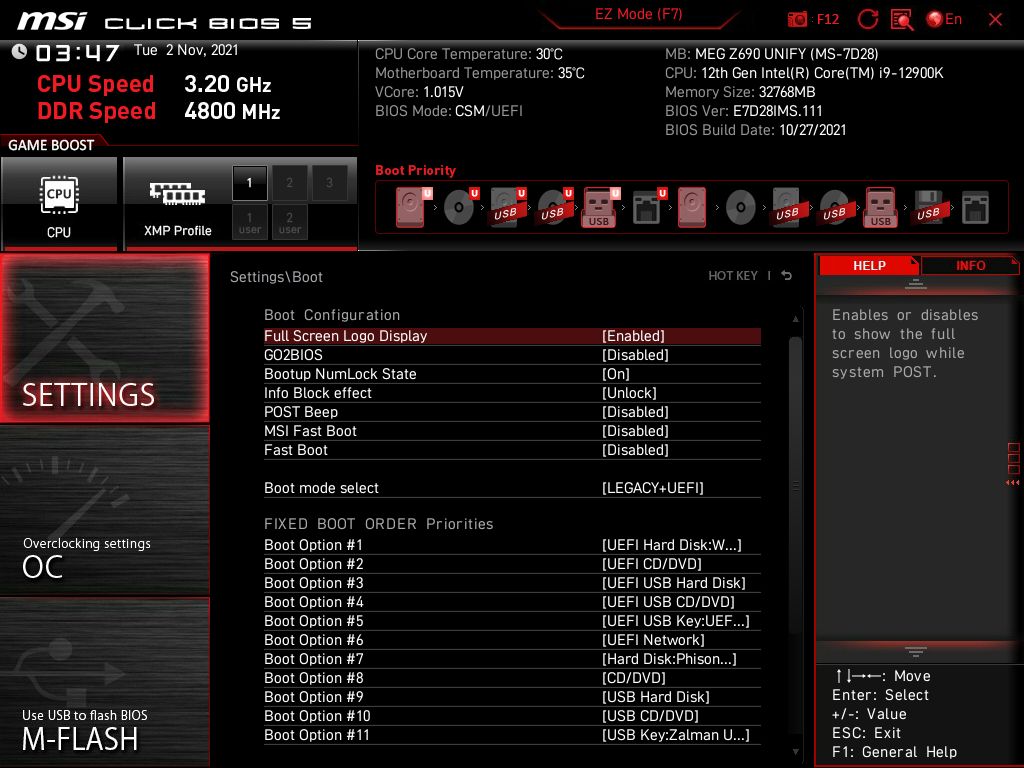Click the top grip handle of help panel
1024x768 pixels.
tap(915, 284)
